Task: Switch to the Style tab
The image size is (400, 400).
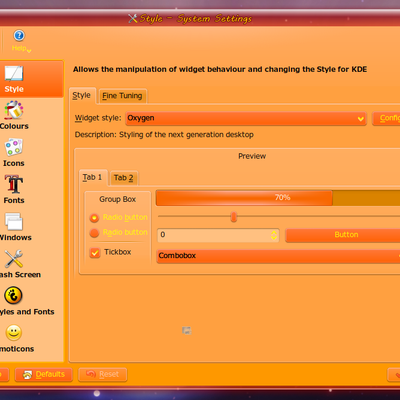Action: [x=82, y=96]
